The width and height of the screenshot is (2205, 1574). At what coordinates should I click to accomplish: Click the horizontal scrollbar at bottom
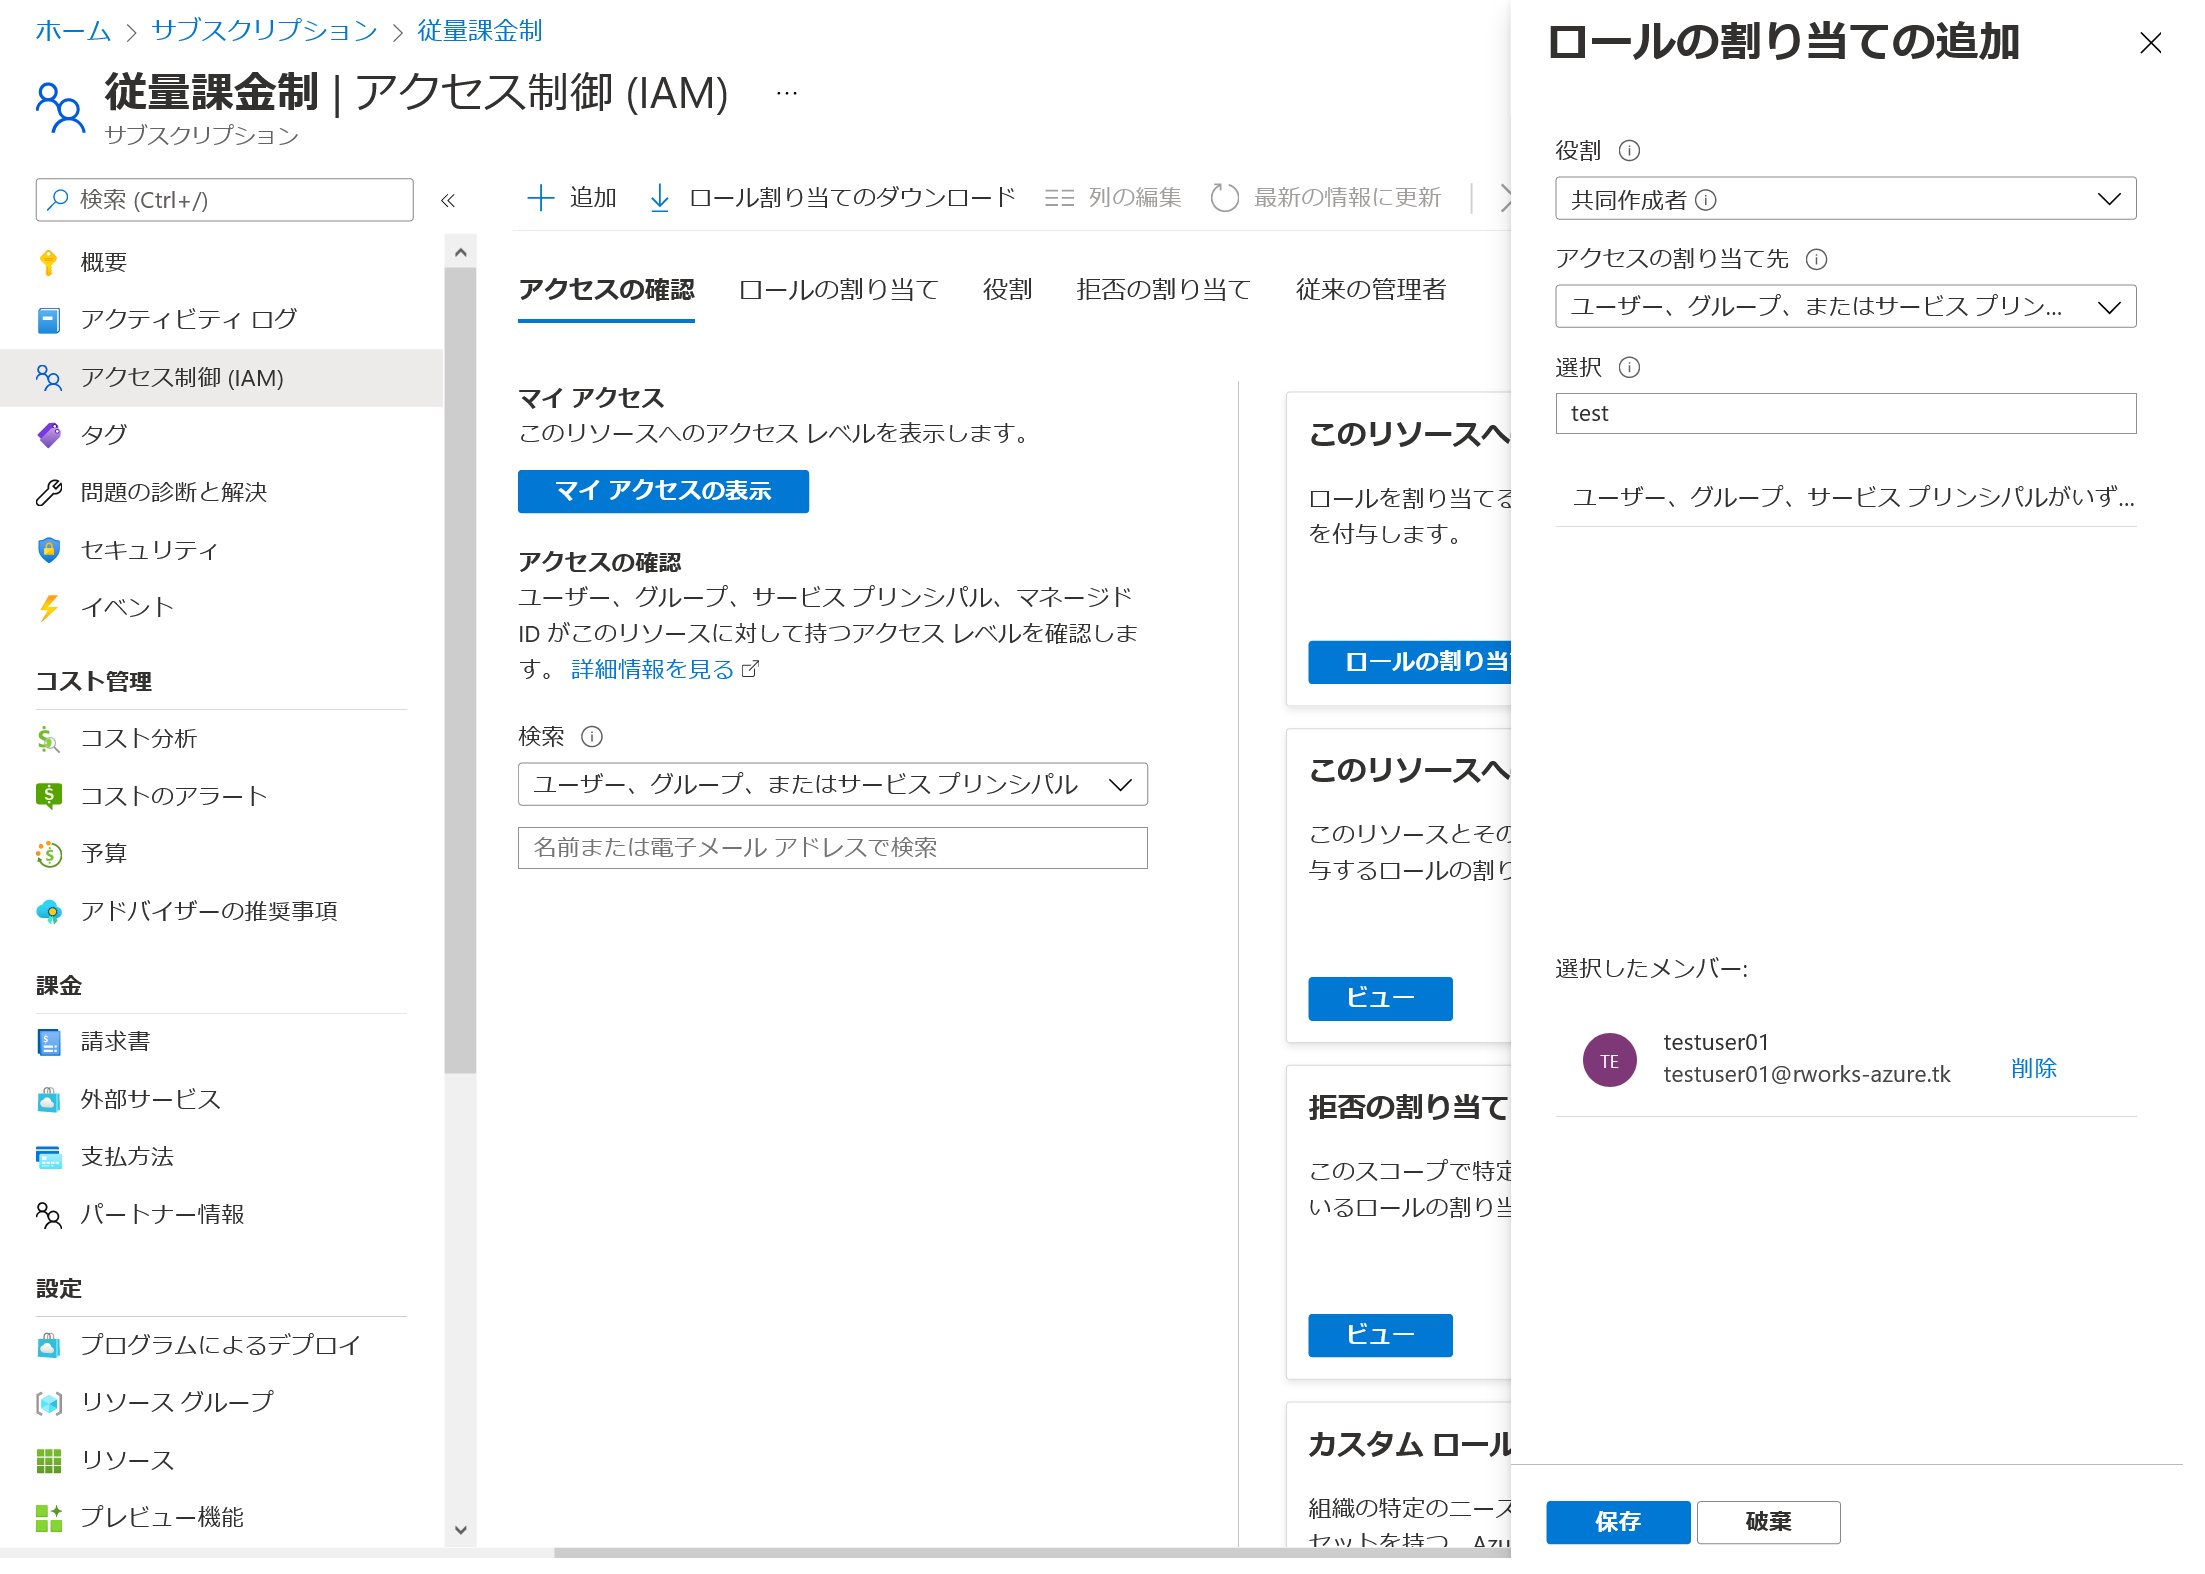(1030, 1553)
